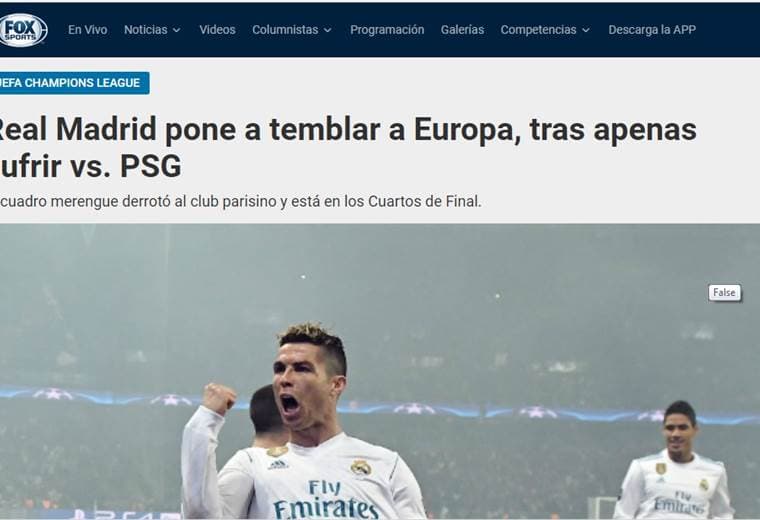Visit the Galerías section

tap(462, 30)
